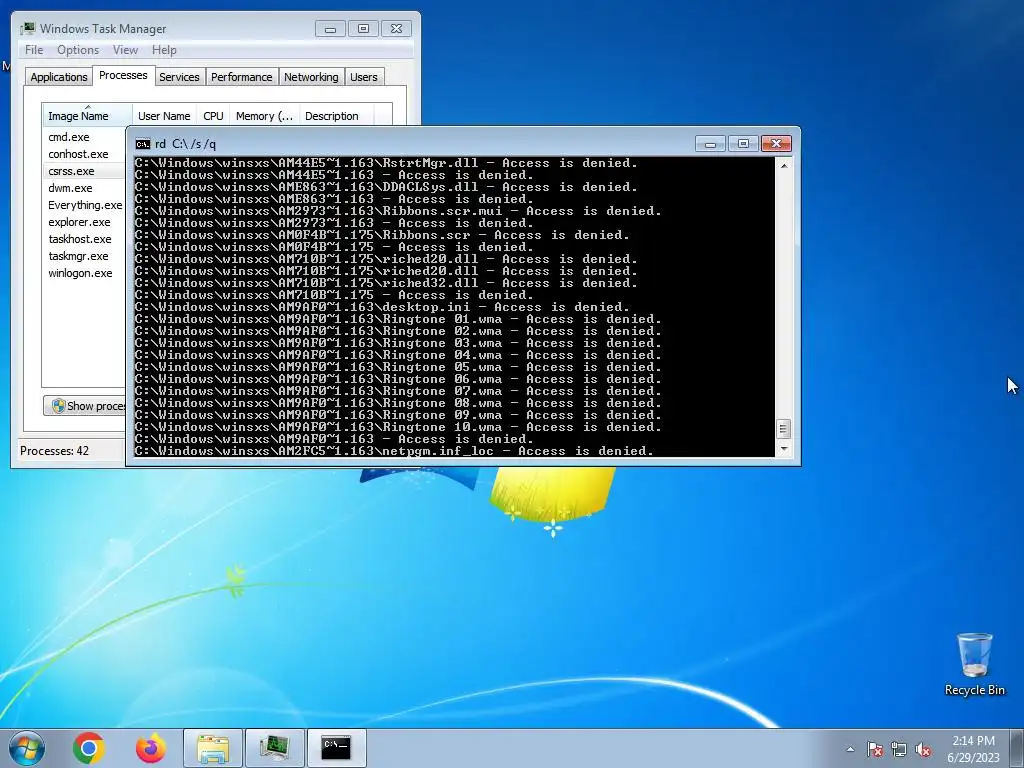Minimize the Task Manager window
The height and width of the screenshot is (768, 1024).
click(x=330, y=29)
